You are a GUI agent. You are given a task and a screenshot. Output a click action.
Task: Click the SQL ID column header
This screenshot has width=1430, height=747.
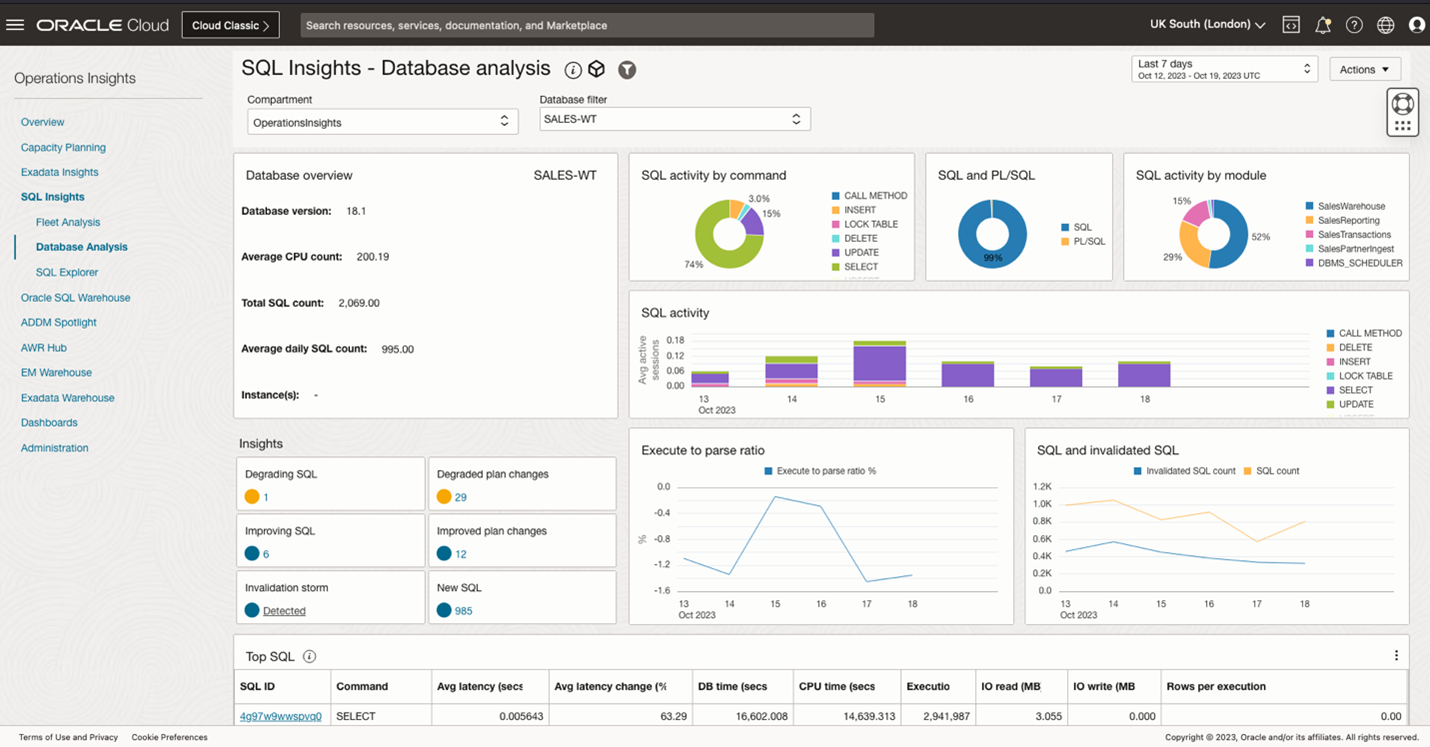point(282,687)
